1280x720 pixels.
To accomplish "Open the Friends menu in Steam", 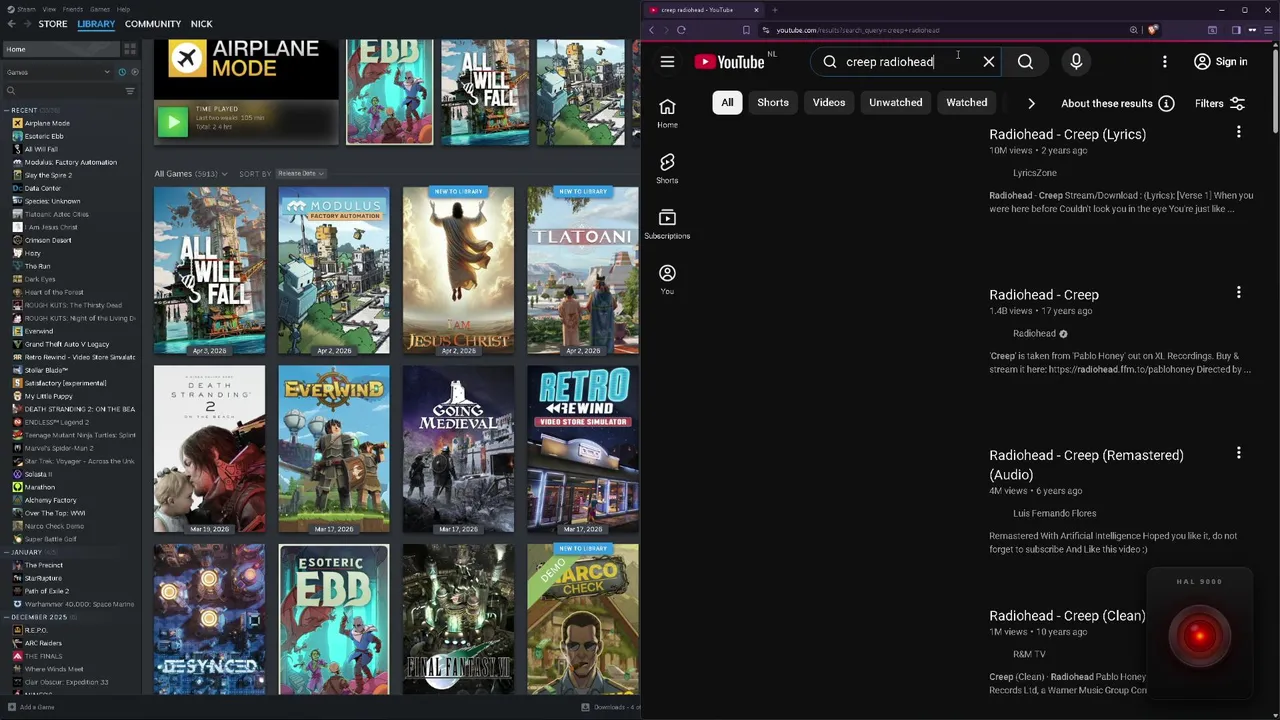I will (73, 9).
